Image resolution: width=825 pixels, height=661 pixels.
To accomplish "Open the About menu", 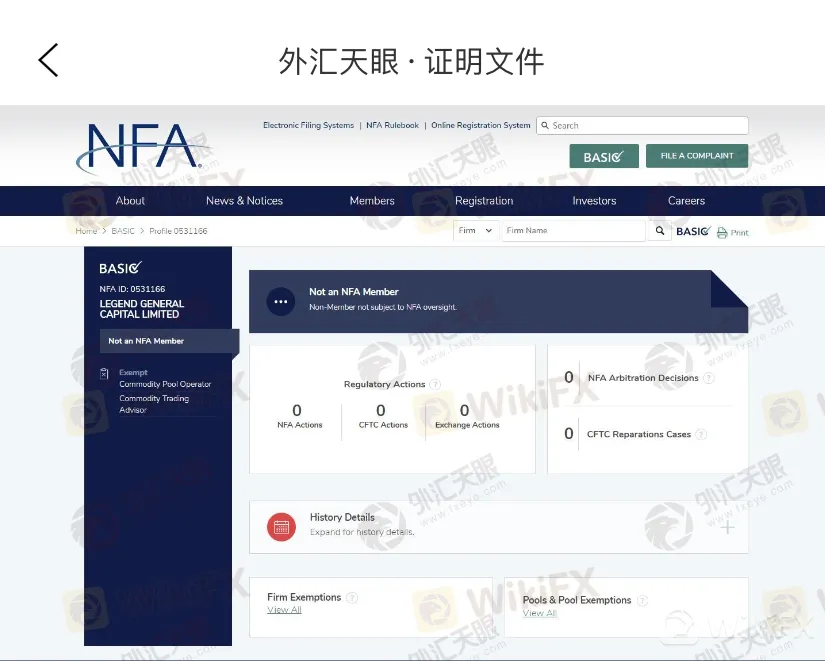I will 130,201.
